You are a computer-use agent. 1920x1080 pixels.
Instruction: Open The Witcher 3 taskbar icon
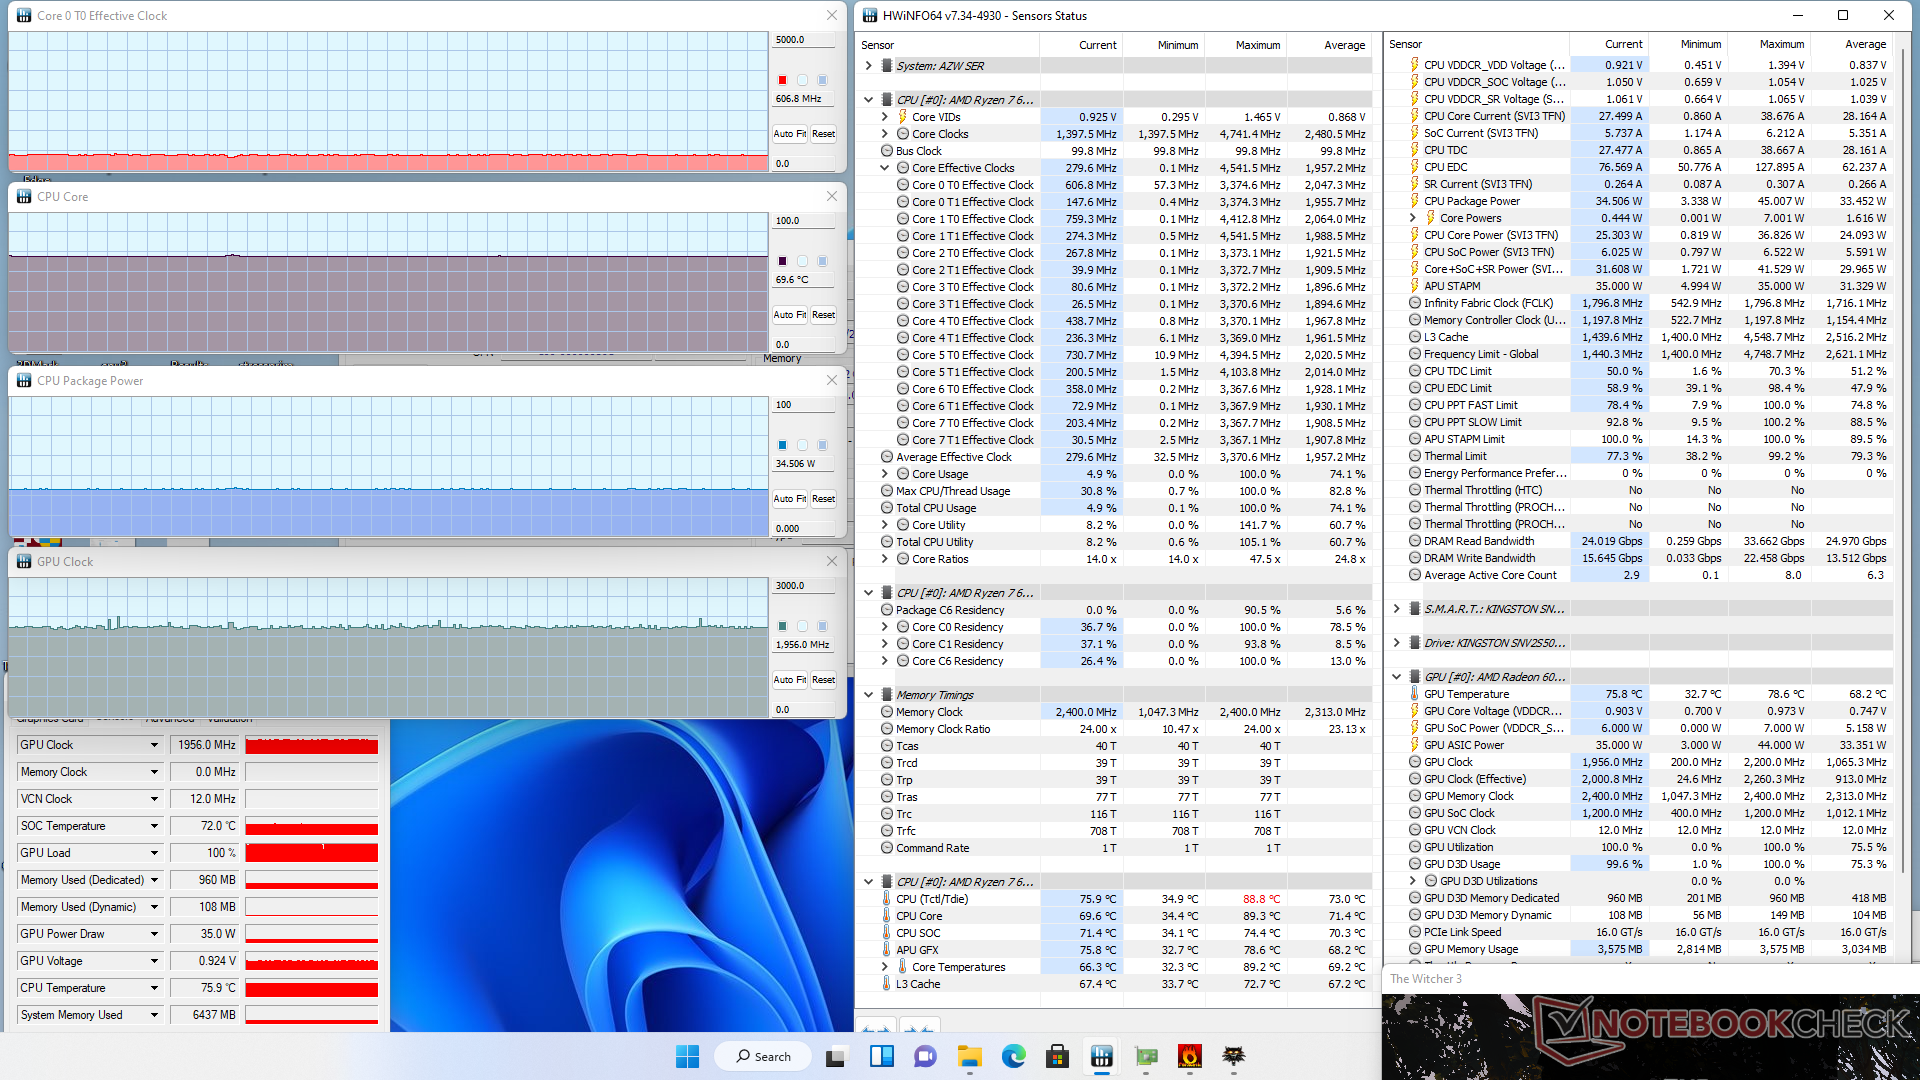click(1234, 1056)
